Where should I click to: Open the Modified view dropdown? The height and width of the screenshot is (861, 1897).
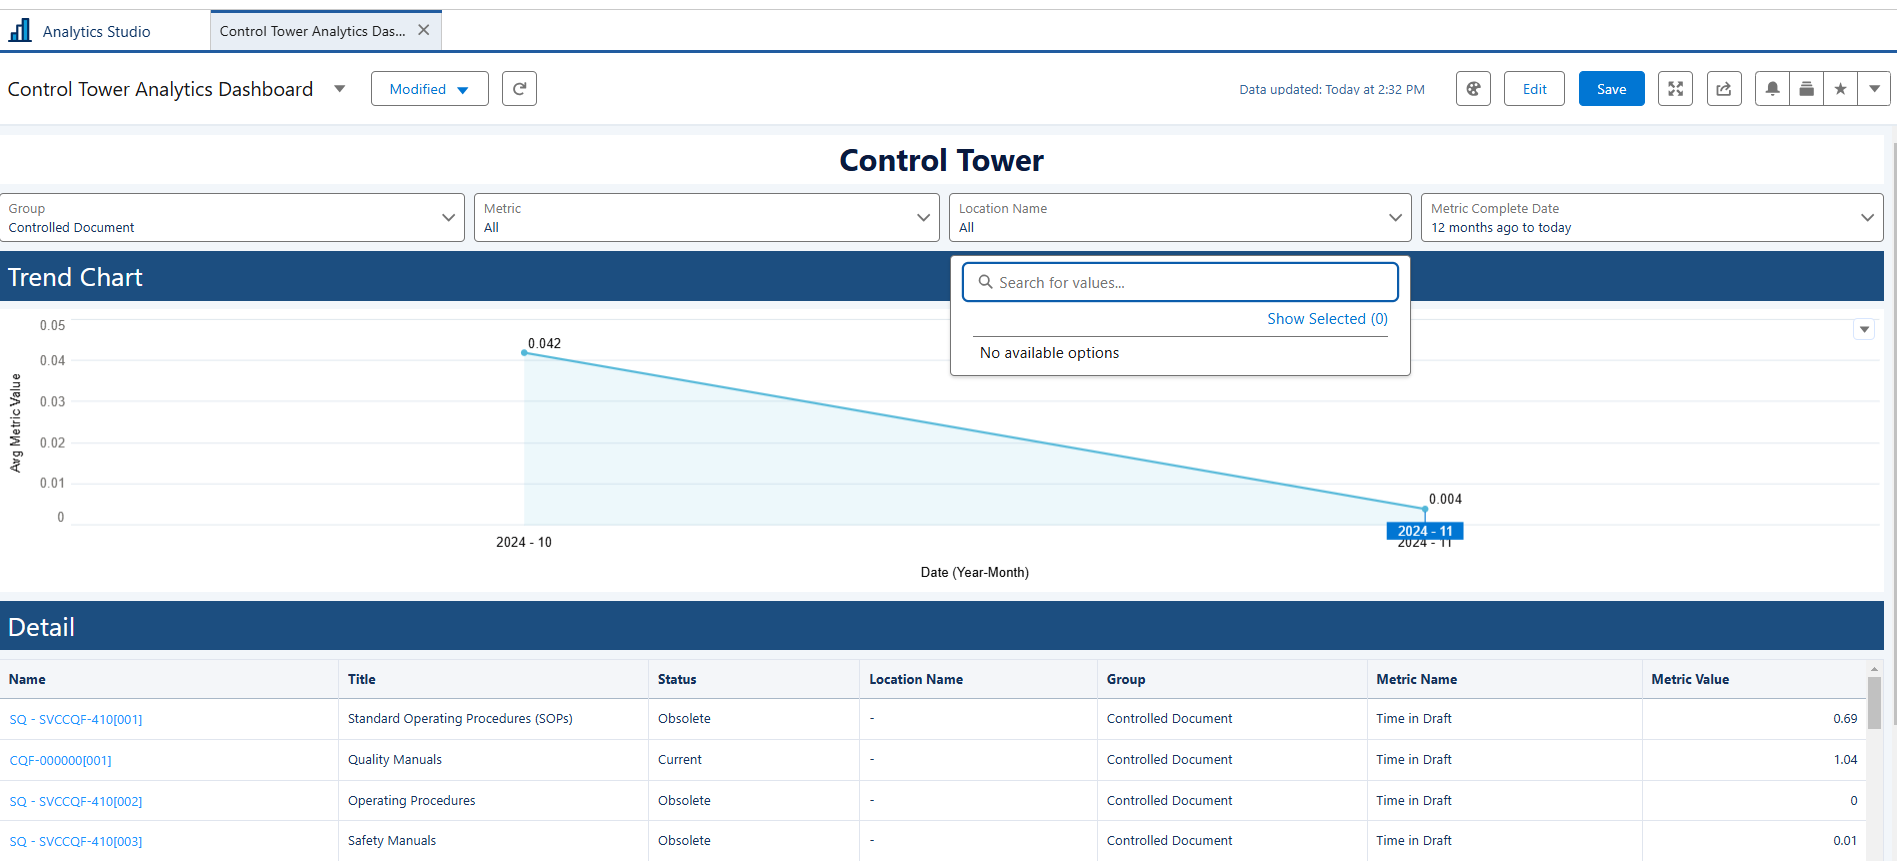pos(429,89)
